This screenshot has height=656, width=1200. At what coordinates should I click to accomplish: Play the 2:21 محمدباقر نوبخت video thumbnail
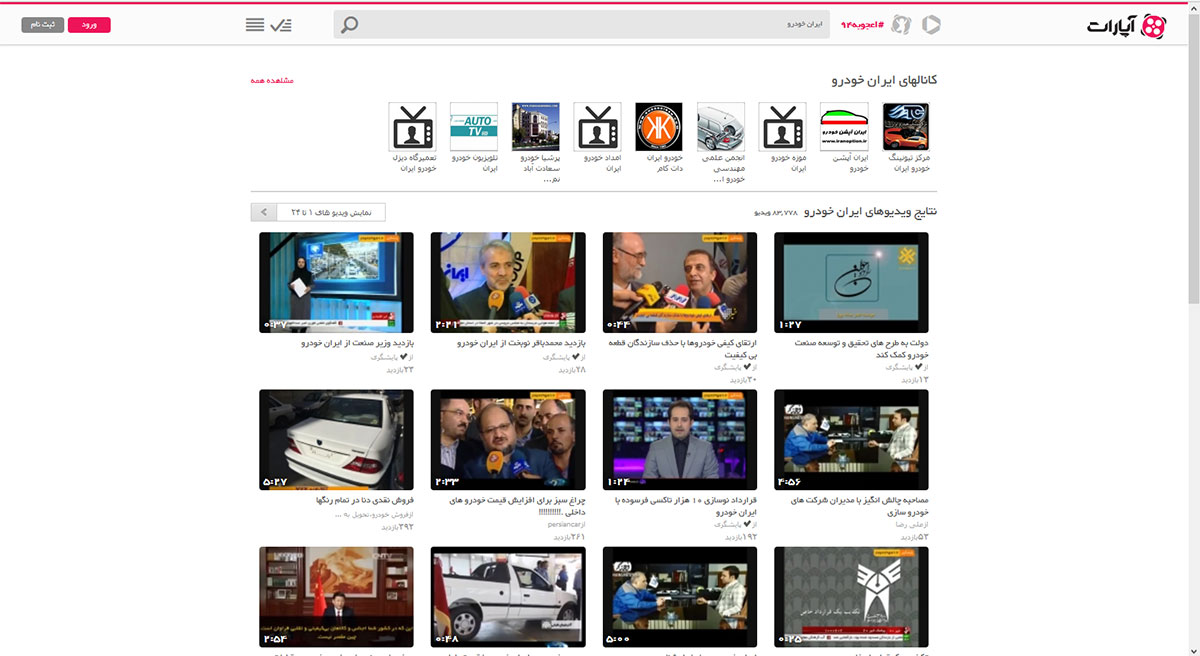tap(508, 282)
